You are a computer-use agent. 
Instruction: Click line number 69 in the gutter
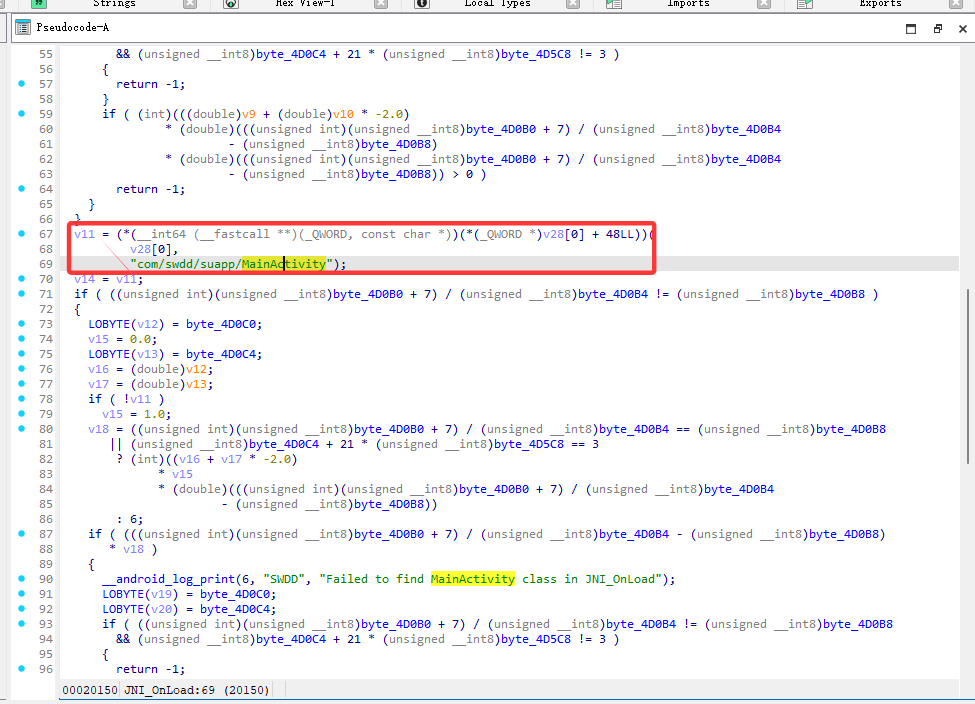pyautogui.click(x=46, y=264)
